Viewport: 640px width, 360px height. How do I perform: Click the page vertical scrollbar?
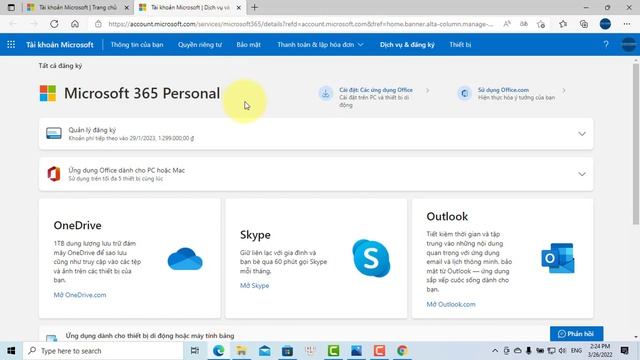pyautogui.click(x=636, y=143)
